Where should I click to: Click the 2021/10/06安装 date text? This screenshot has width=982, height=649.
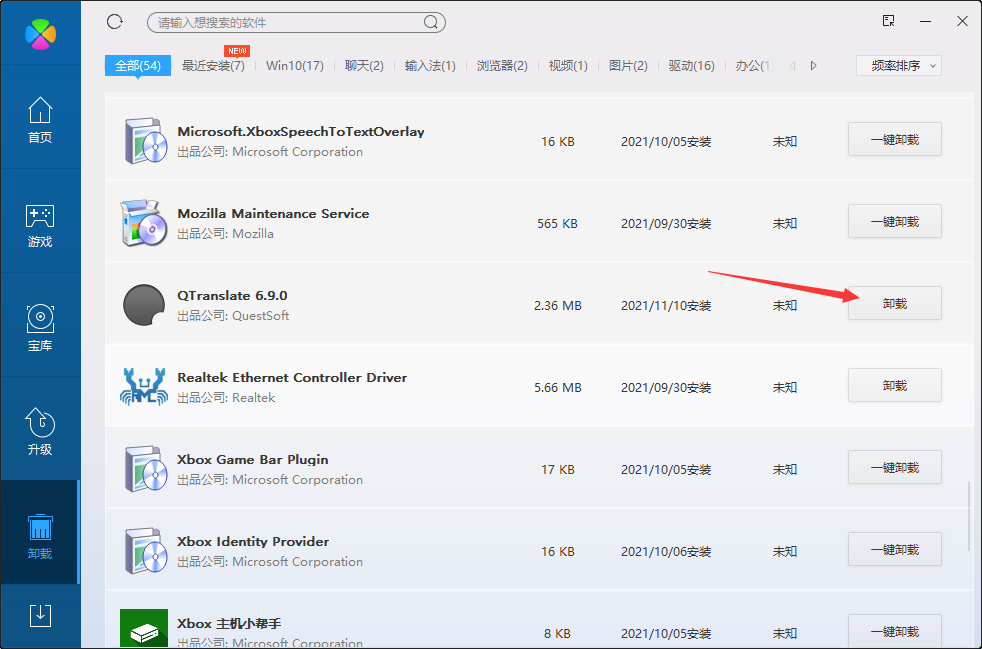point(666,552)
